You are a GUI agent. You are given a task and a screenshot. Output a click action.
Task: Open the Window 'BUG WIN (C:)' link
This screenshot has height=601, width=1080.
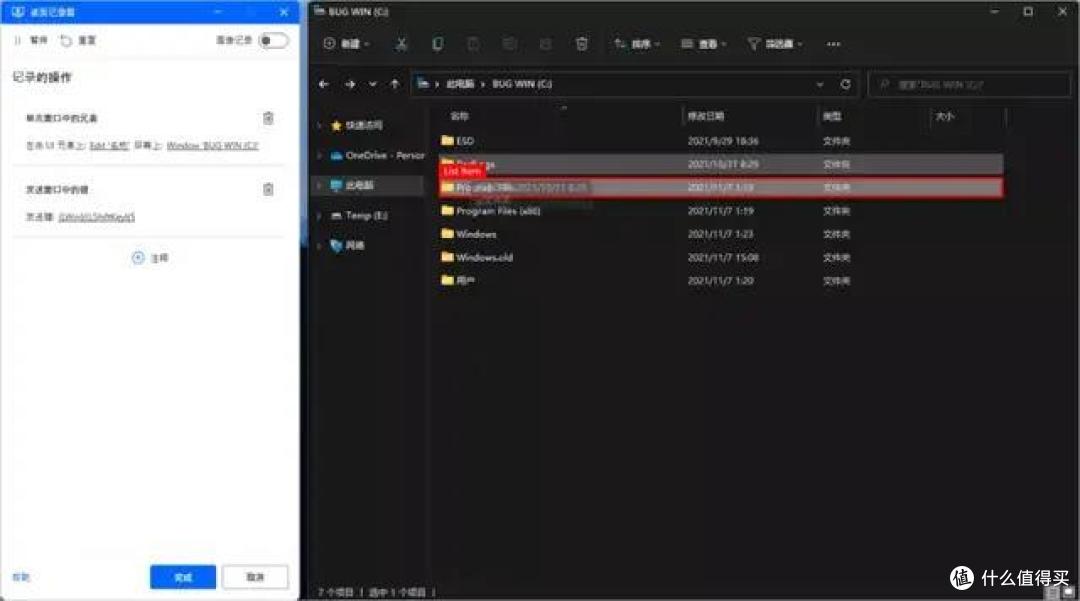point(212,146)
